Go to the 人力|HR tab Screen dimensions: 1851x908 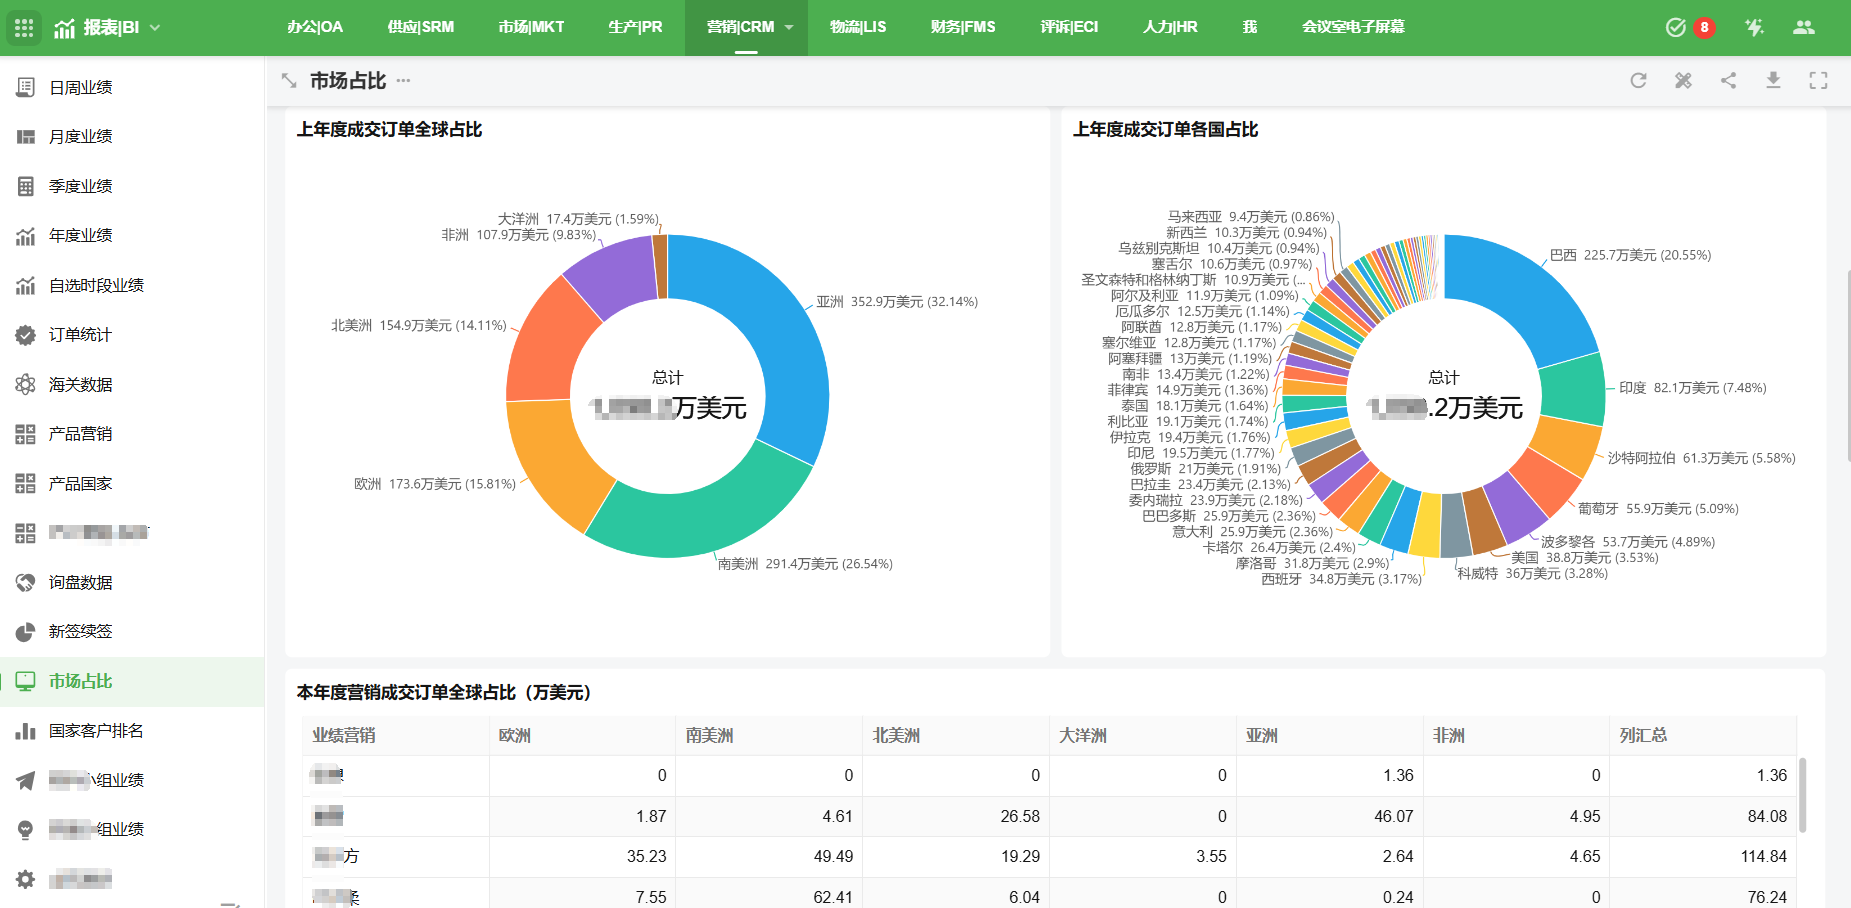tap(1170, 27)
